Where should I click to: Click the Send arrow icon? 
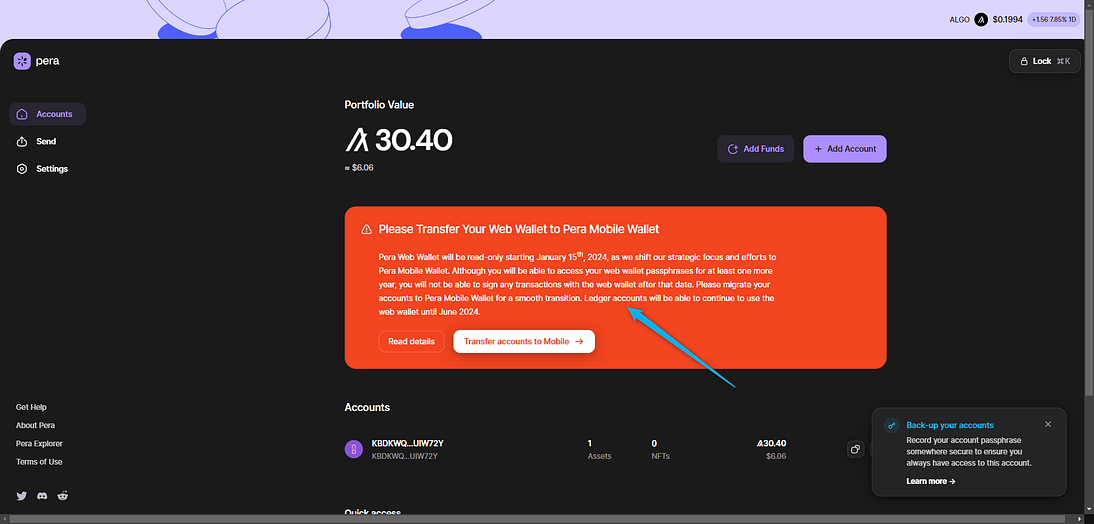[22, 142]
